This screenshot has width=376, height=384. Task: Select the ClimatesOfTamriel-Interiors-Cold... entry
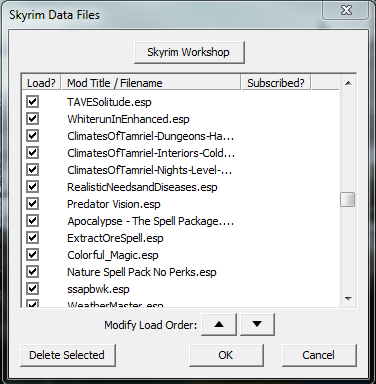[151, 153]
